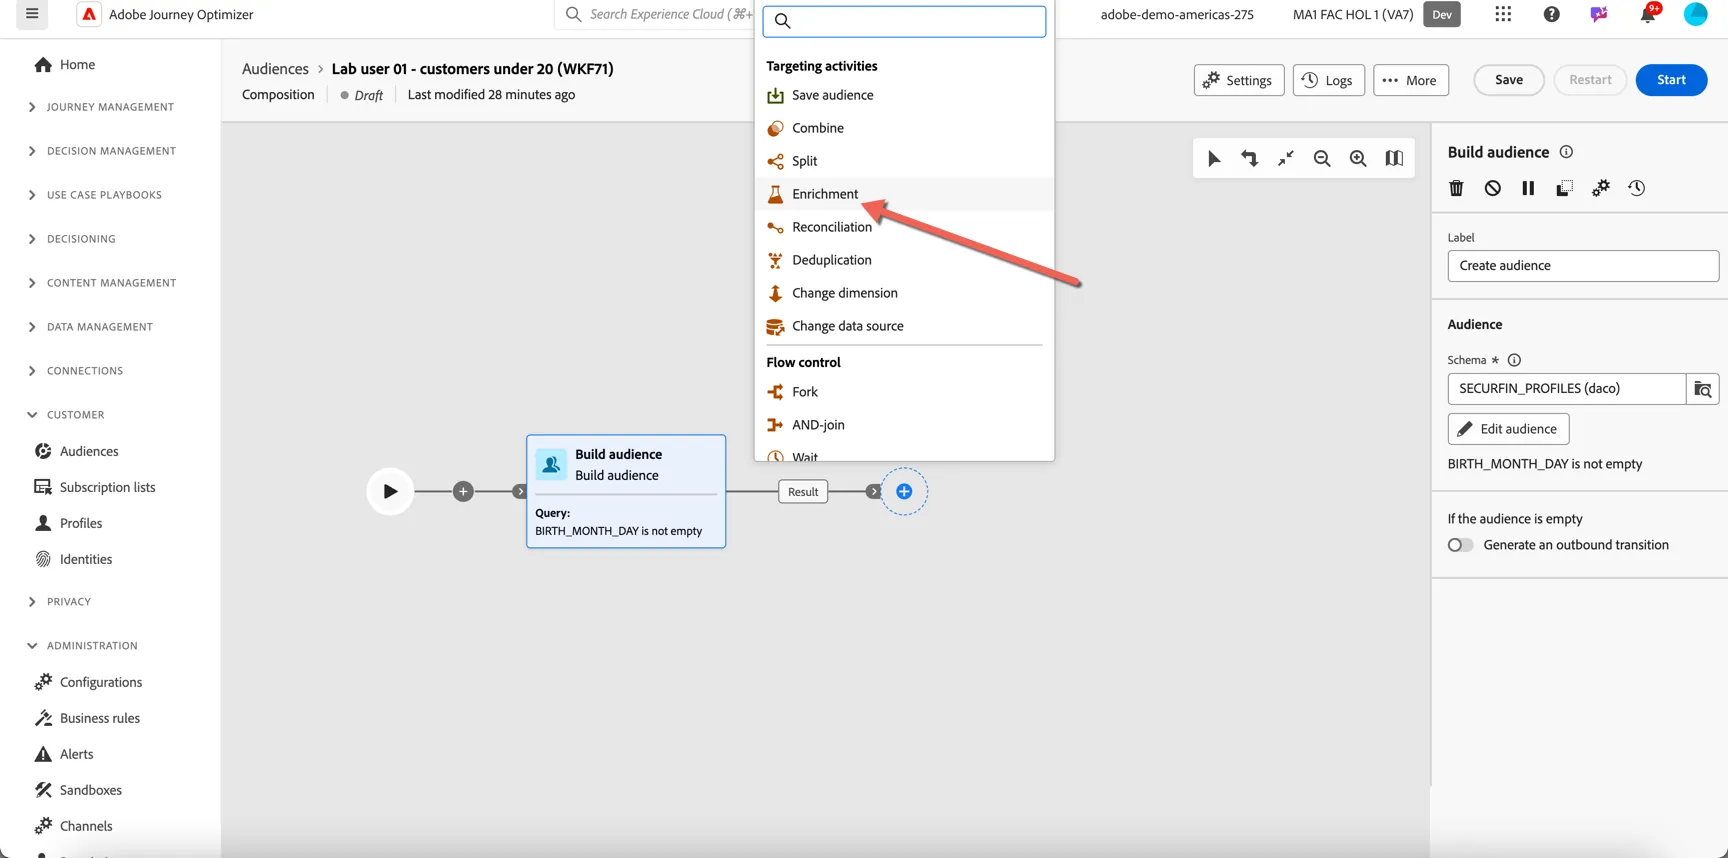The height and width of the screenshot is (858, 1728).
Task: Click the Save button
Action: point(1509,80)
